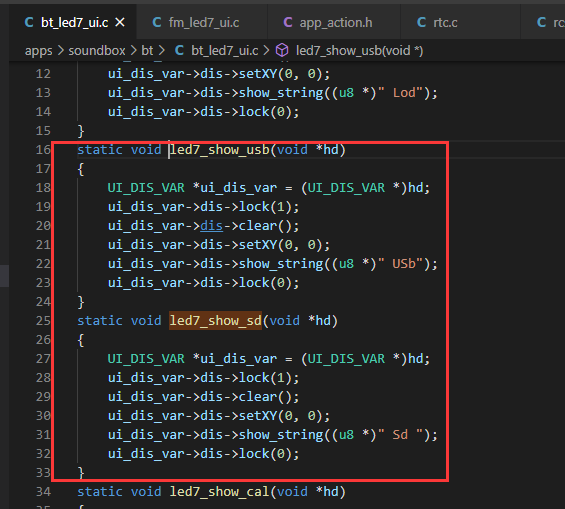The height and width of the screenshot is (509, 565).
Task: Click the underlined dis link on line 20
Action: tap(212, 226)
